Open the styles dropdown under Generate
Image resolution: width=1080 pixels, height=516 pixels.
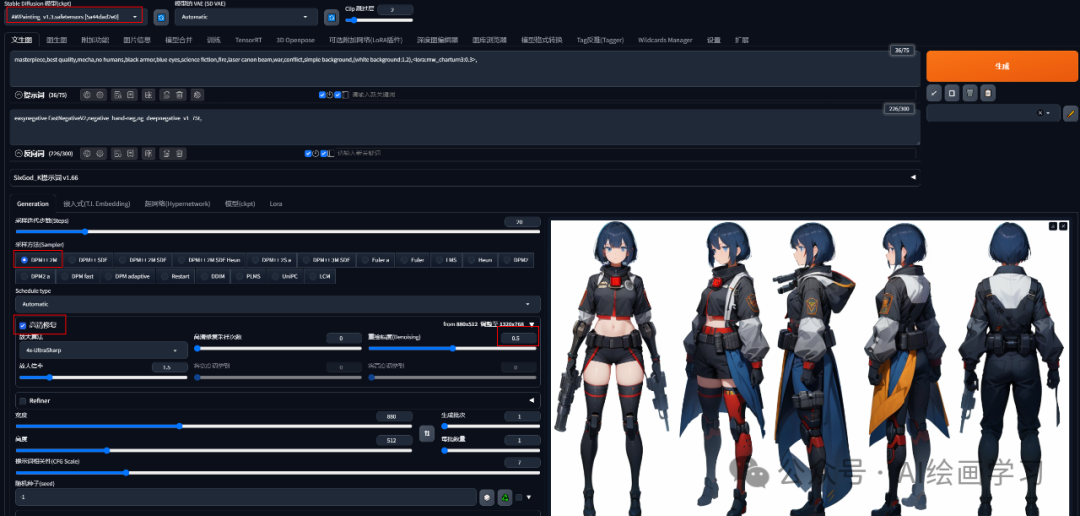(x=993, y=113)
